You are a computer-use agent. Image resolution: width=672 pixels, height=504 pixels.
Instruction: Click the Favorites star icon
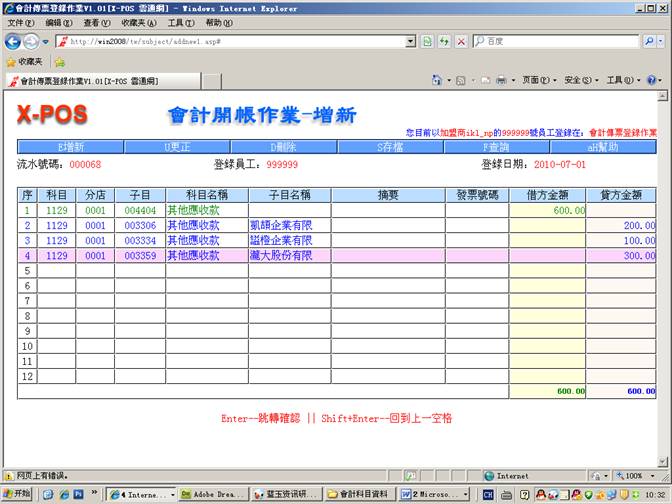tap(11, 61)
